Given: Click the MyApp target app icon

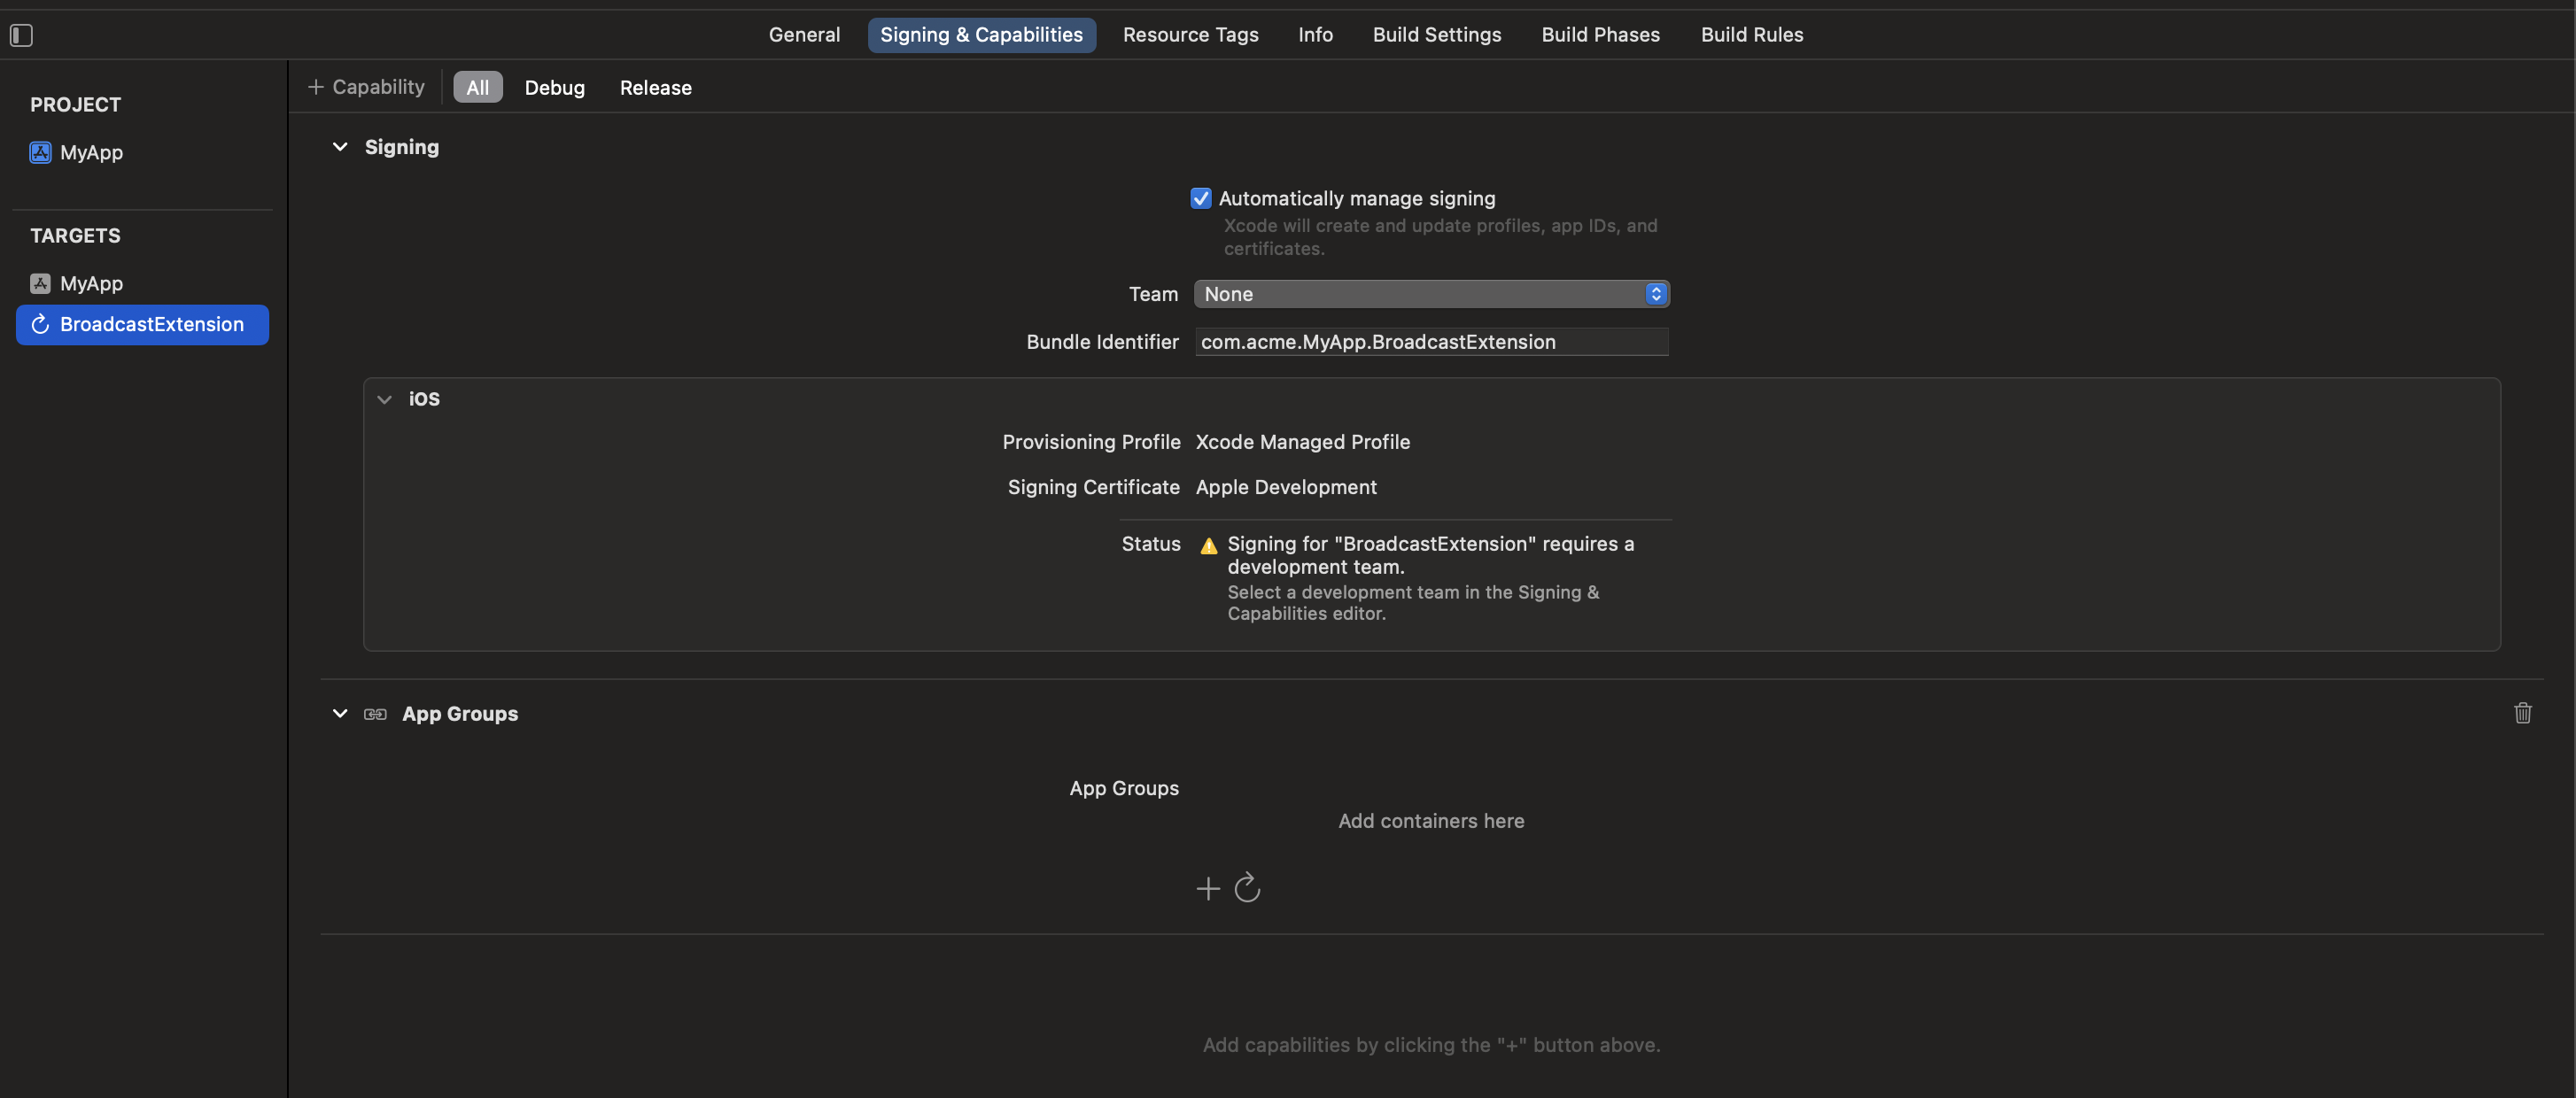Looking at the screenshot, I should point(40,283).
